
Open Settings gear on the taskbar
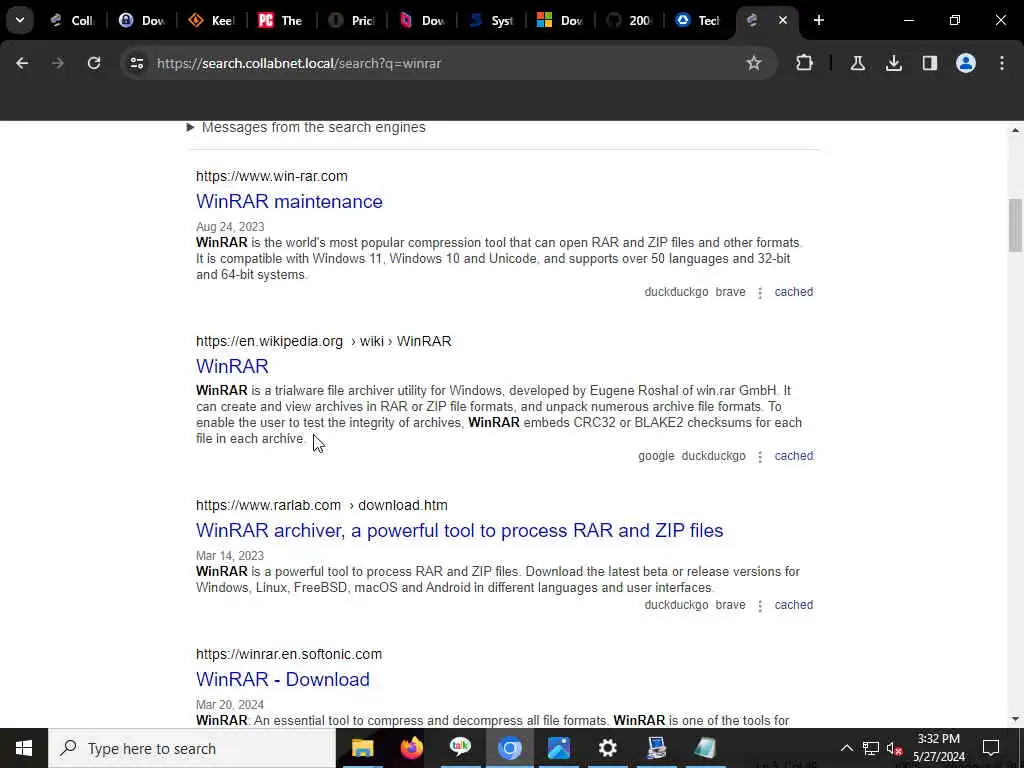(x=608, y=748)
